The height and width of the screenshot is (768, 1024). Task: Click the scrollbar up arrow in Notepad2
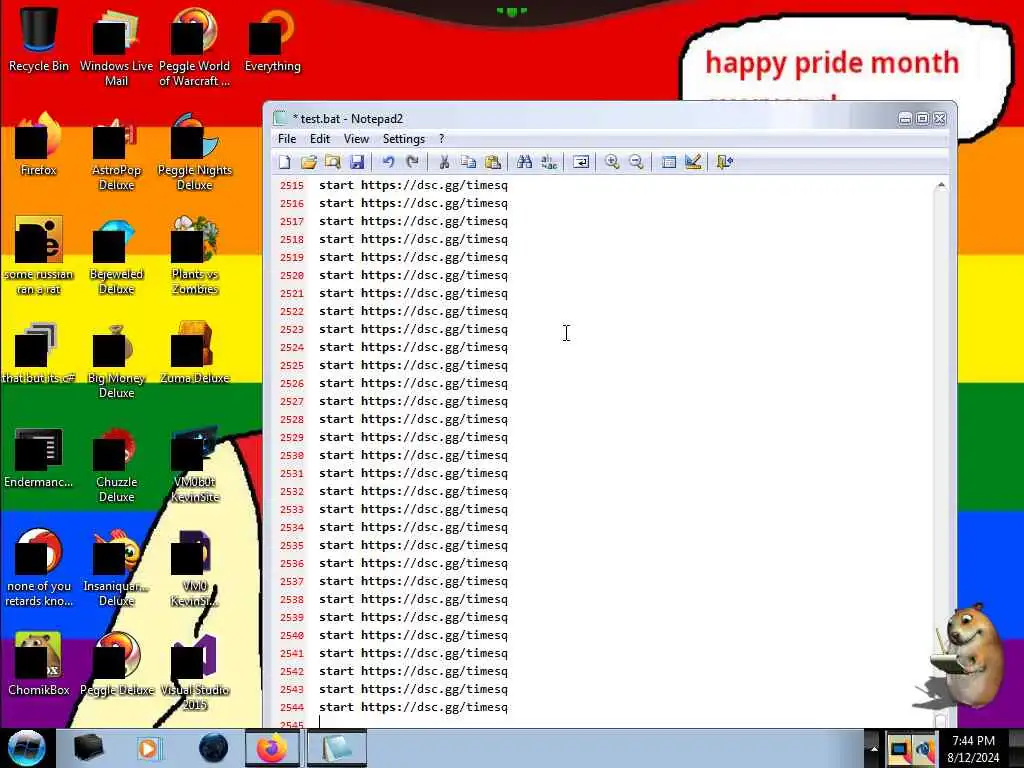pyautogui.click(x=940, y=185)
